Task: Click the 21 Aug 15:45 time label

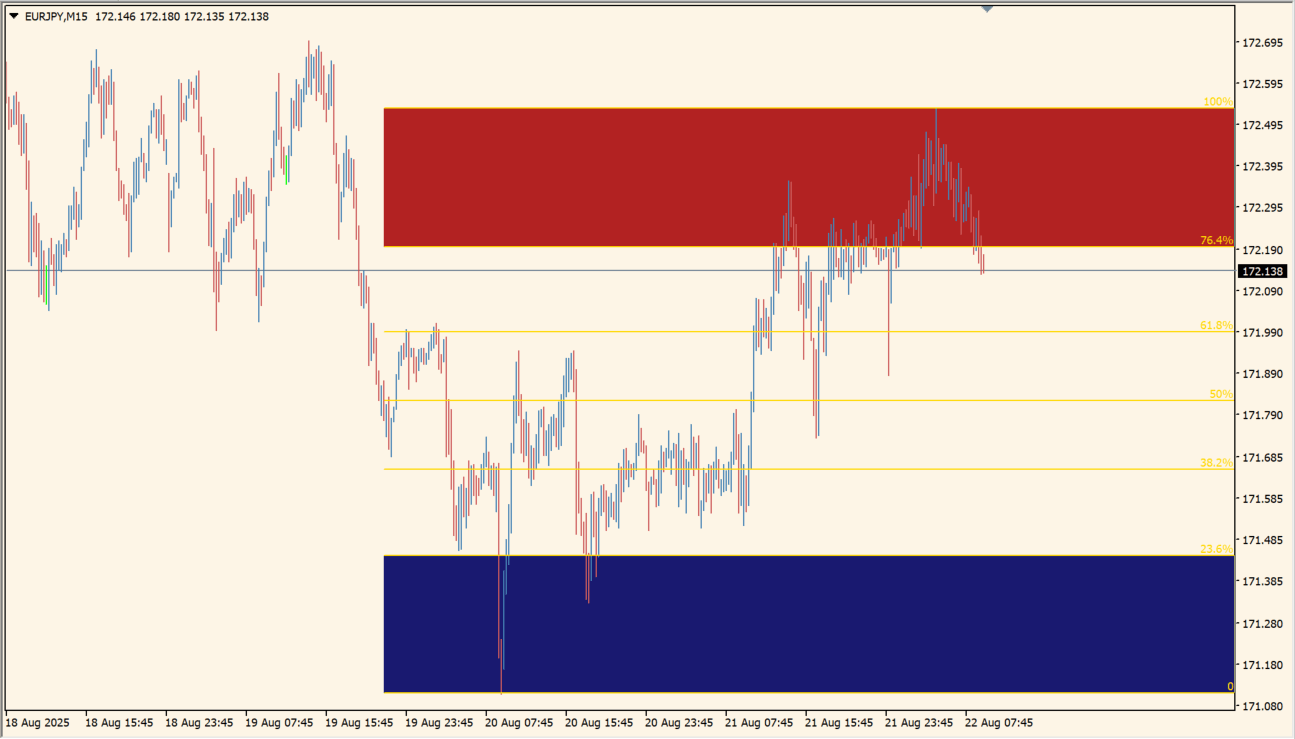Action: (839, 722)
